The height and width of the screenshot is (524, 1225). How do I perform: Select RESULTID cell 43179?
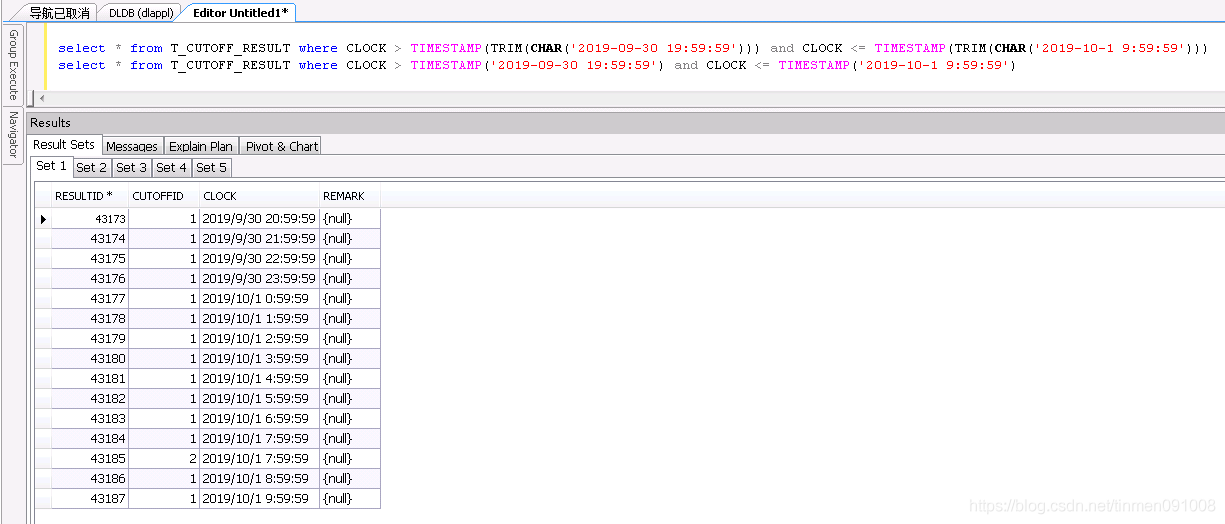(90, 338)
